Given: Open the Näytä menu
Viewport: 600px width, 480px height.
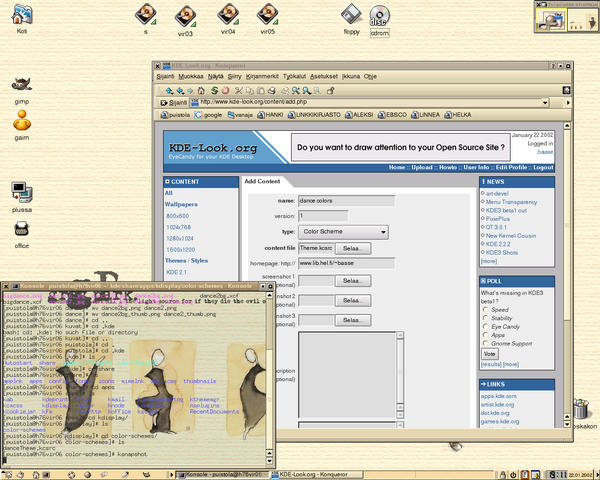Looking at the screenshot, I should [215, 77].
